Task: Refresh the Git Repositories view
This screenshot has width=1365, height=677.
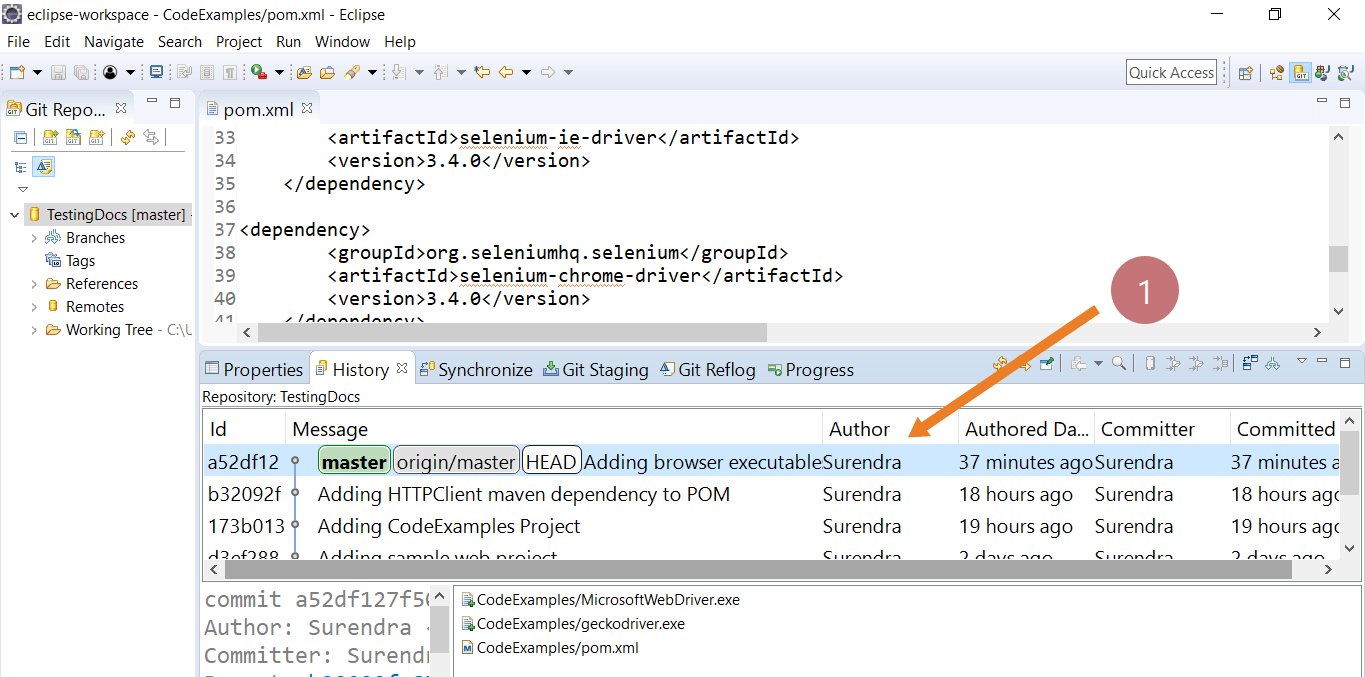Action: click(128, 137)
